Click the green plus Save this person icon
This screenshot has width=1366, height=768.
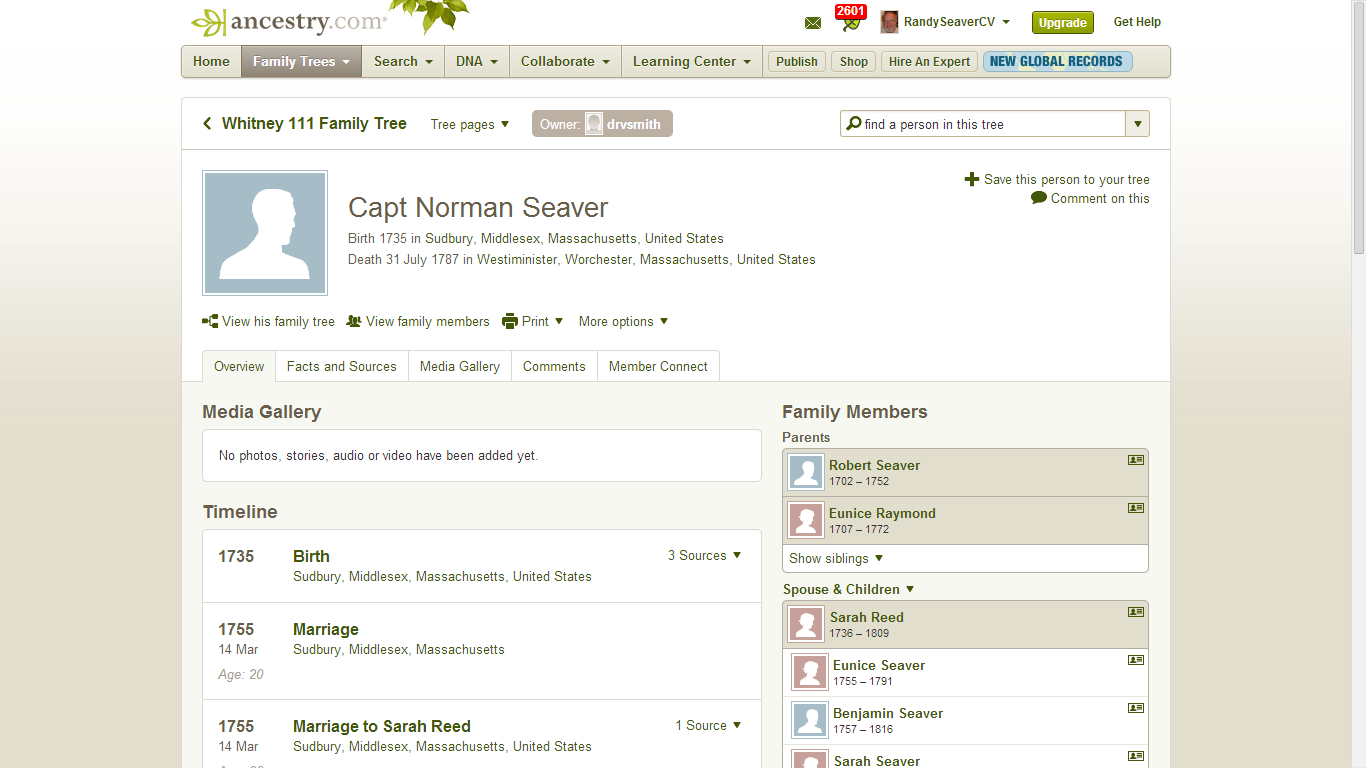pos(971,179)
